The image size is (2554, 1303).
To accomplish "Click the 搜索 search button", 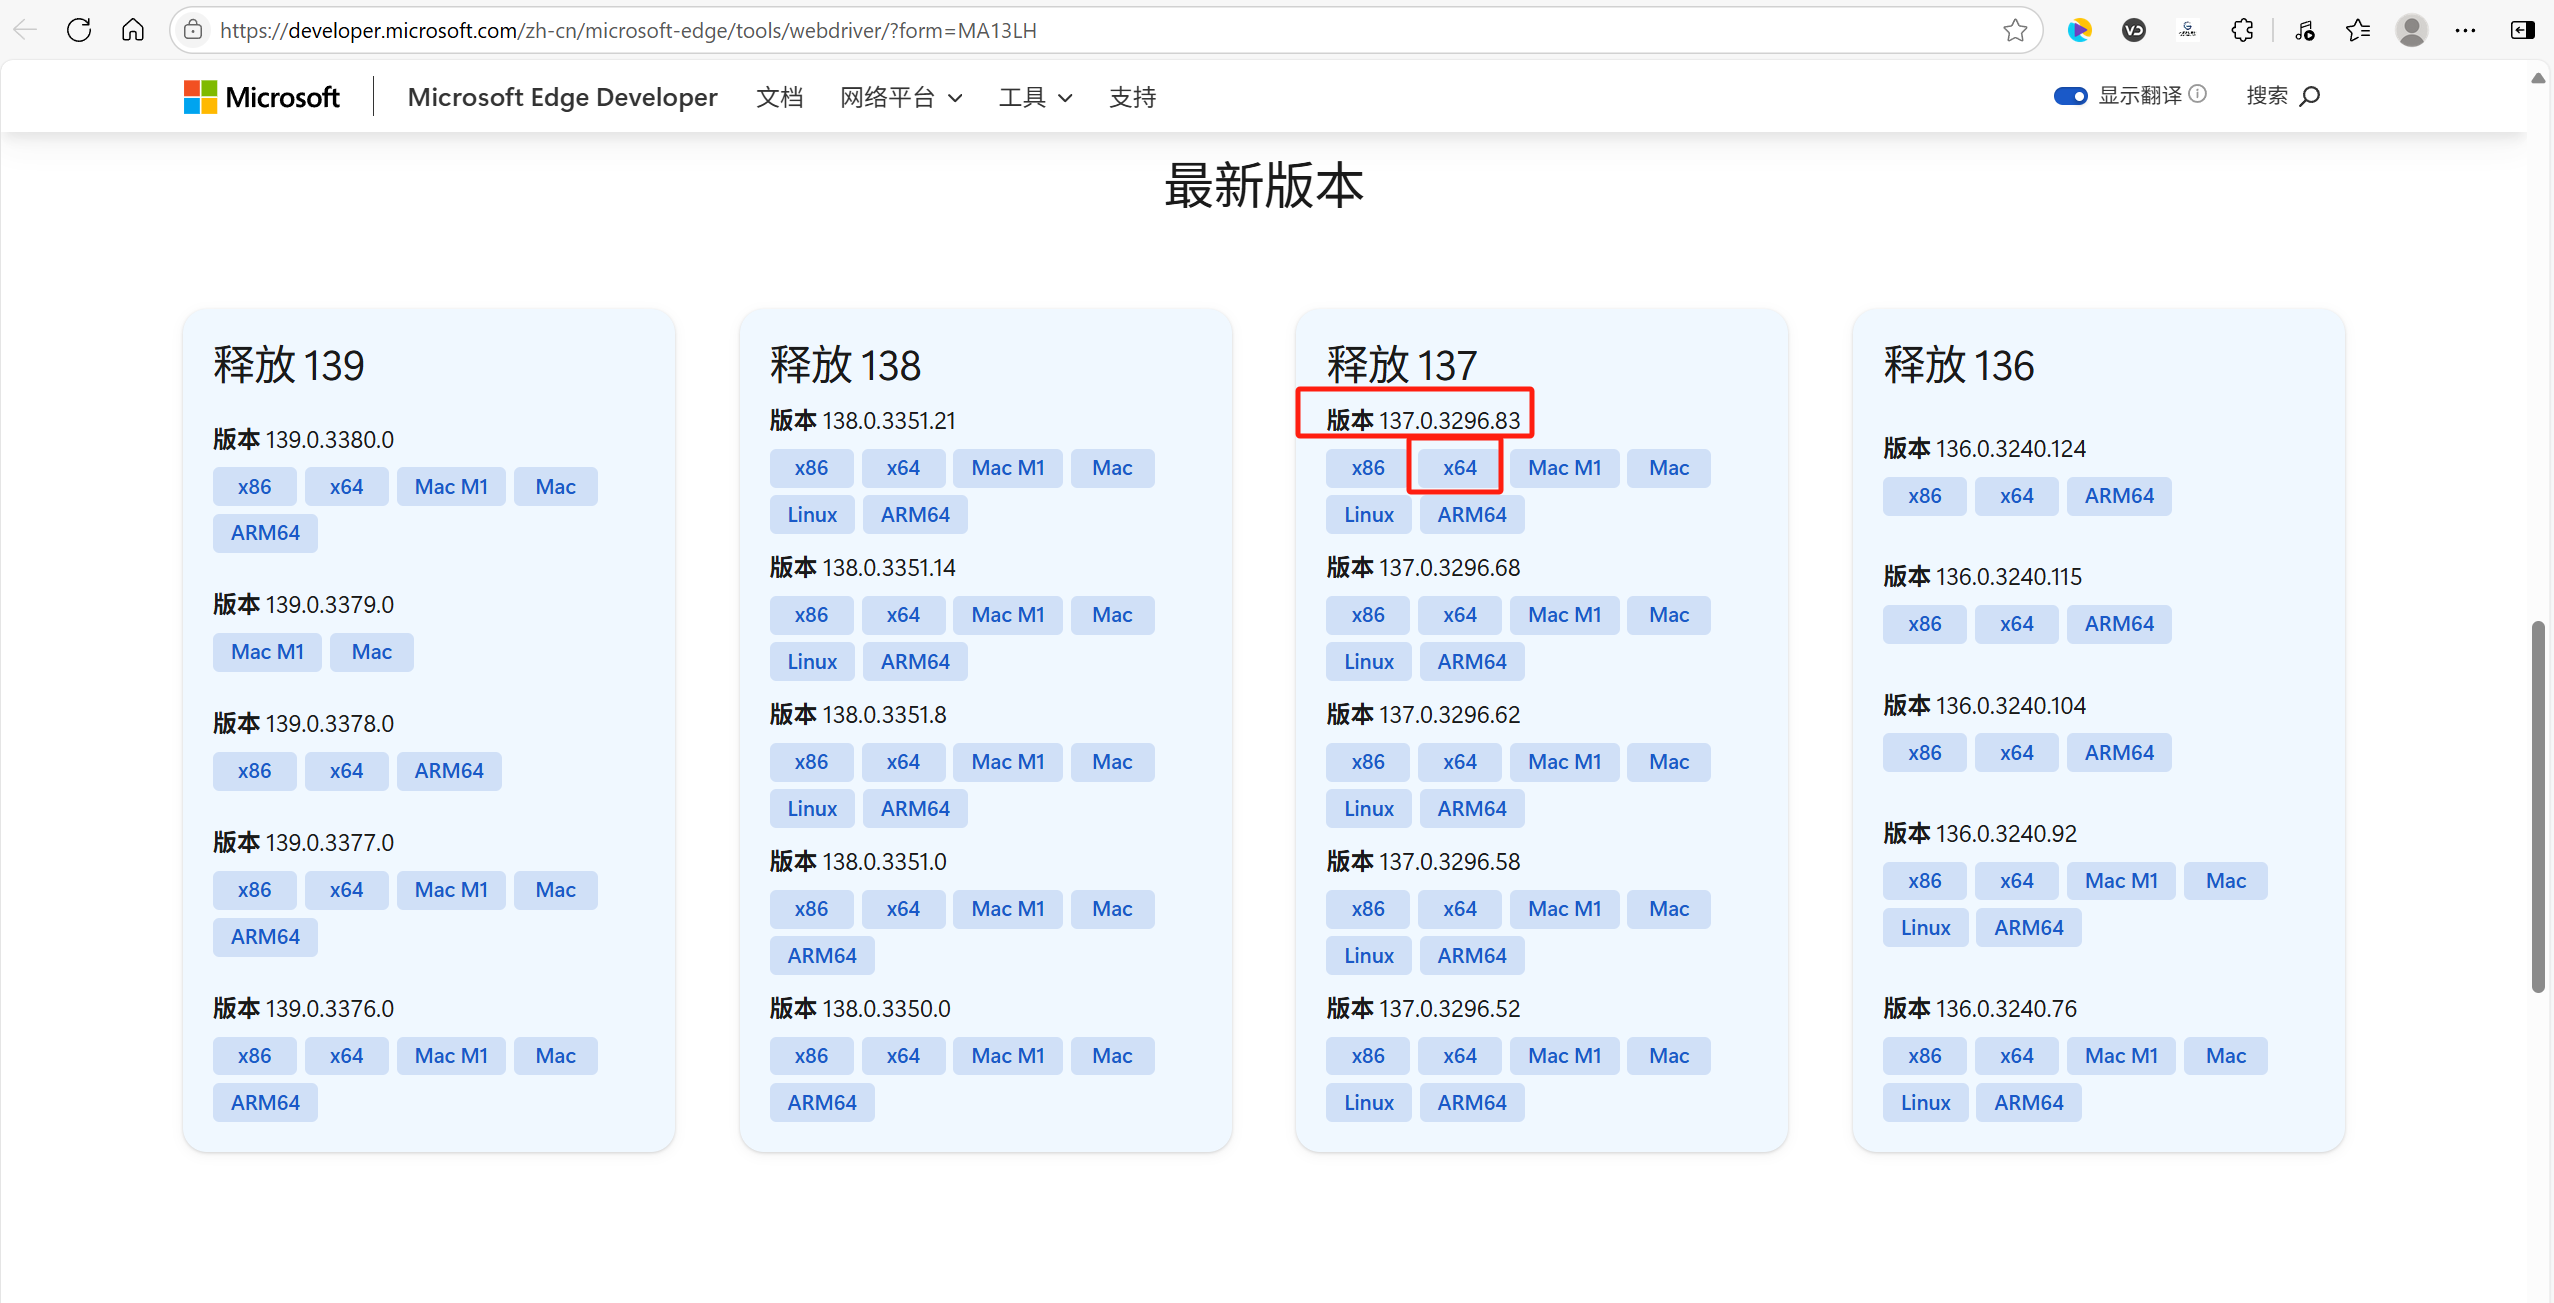I will click(2282, 96).
